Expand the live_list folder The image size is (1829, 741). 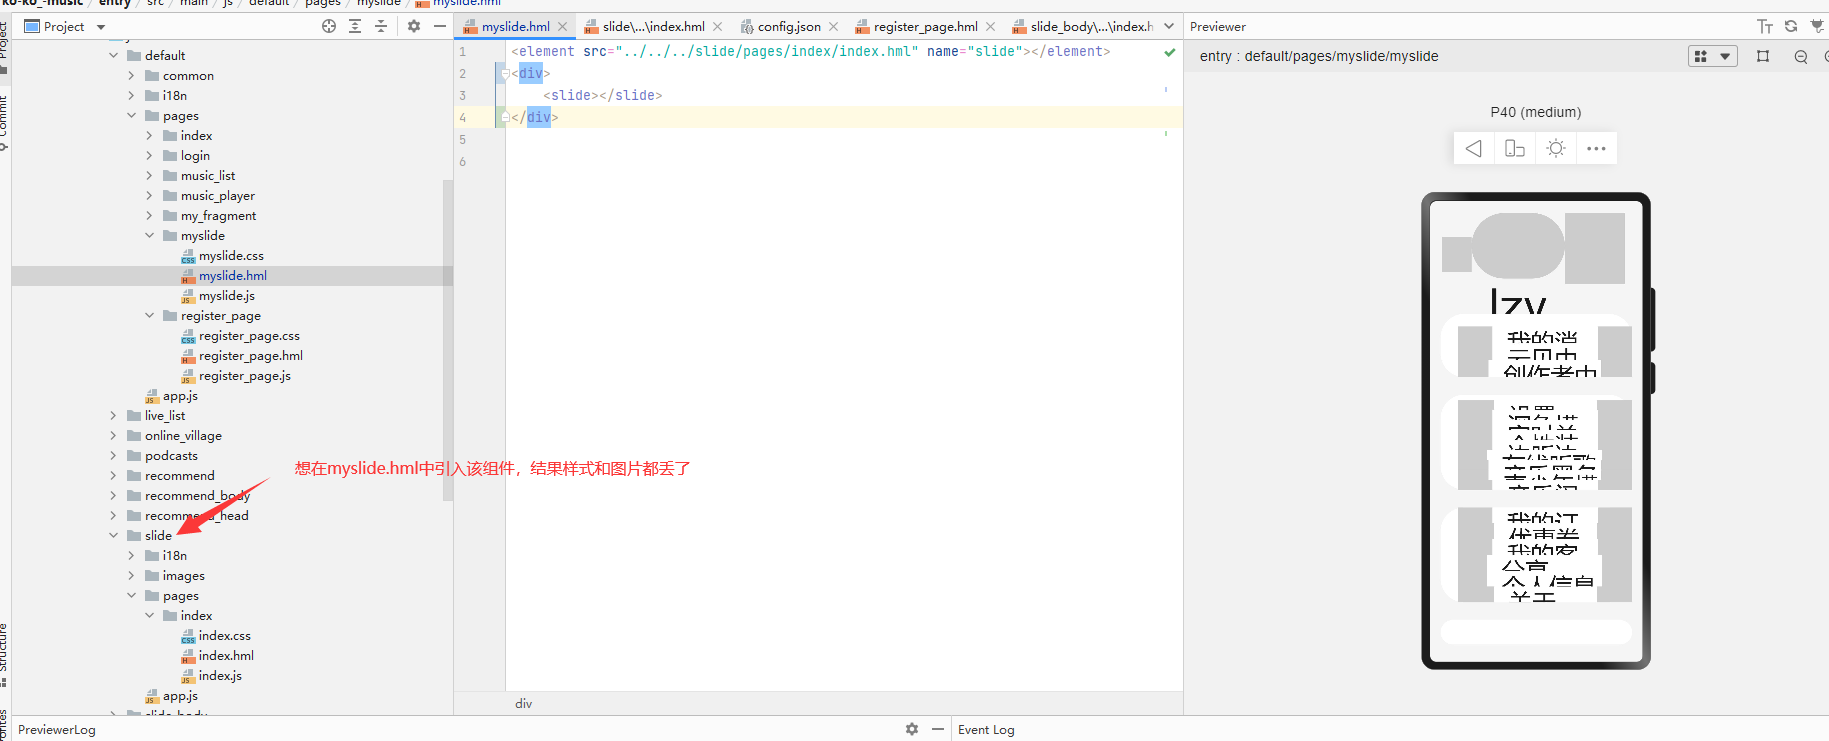click(x=113, y=415)
